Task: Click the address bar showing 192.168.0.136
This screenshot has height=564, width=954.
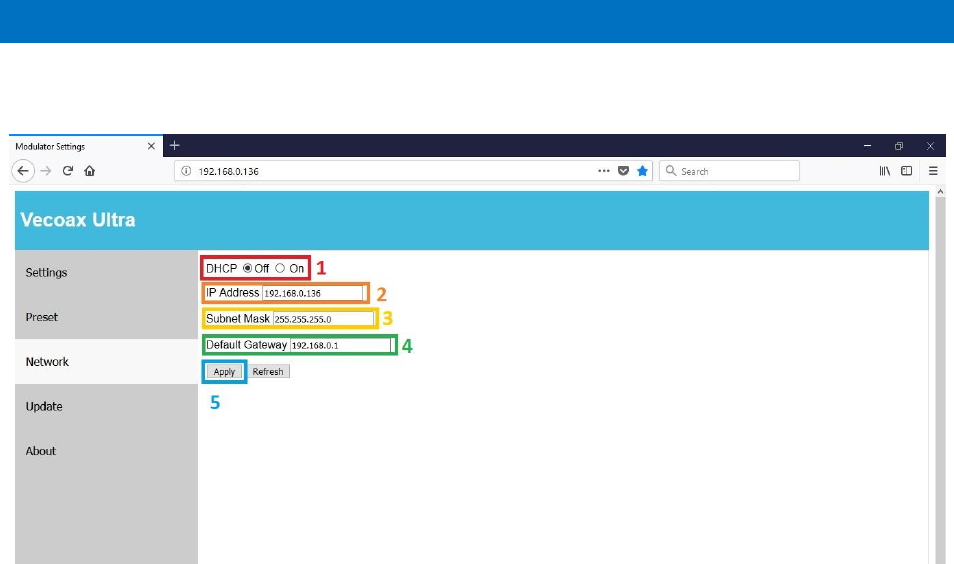Action: point(413,171)
